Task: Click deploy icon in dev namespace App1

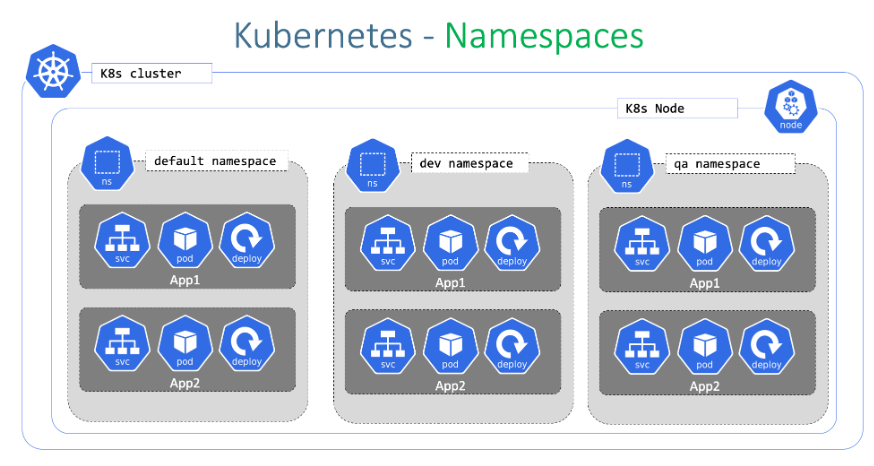Action: pyautogui.click(x=512, y=244)
